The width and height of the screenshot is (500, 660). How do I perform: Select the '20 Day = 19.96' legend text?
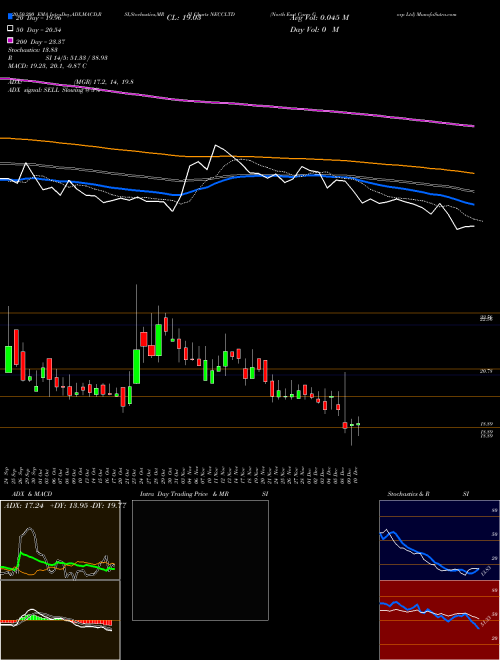coord(39,18)
